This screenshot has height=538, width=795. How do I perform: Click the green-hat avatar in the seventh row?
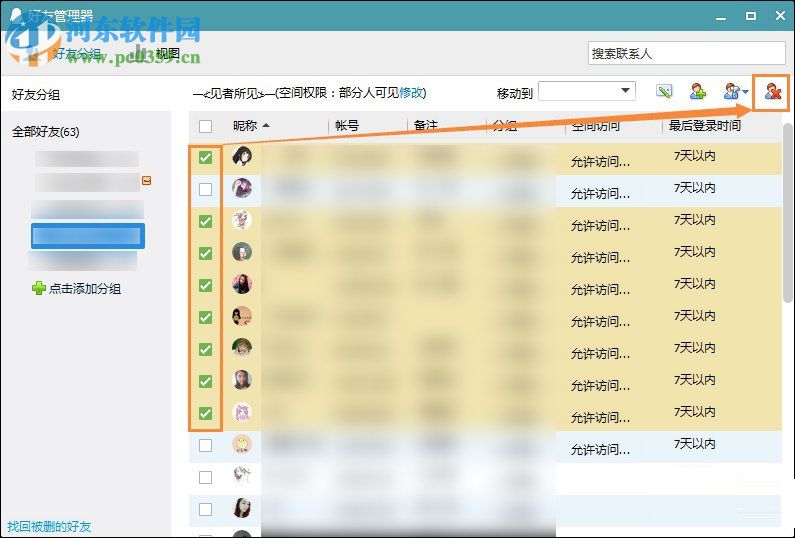pyautogui.click(x=242, y=348)
